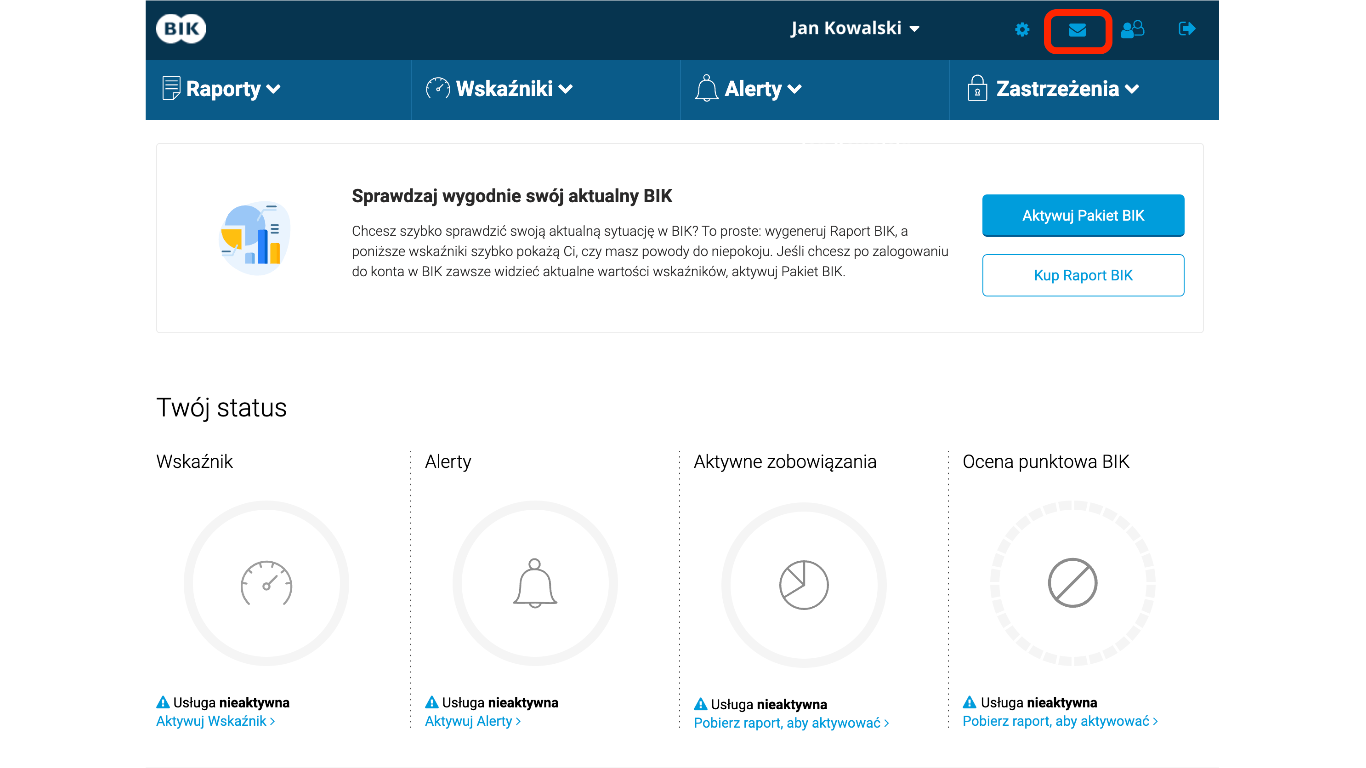The width and height of the screenshot is (1366, 768).
Task: Follow the Aktywuj Wskaźnik link
Action: (x=215, y=721)
